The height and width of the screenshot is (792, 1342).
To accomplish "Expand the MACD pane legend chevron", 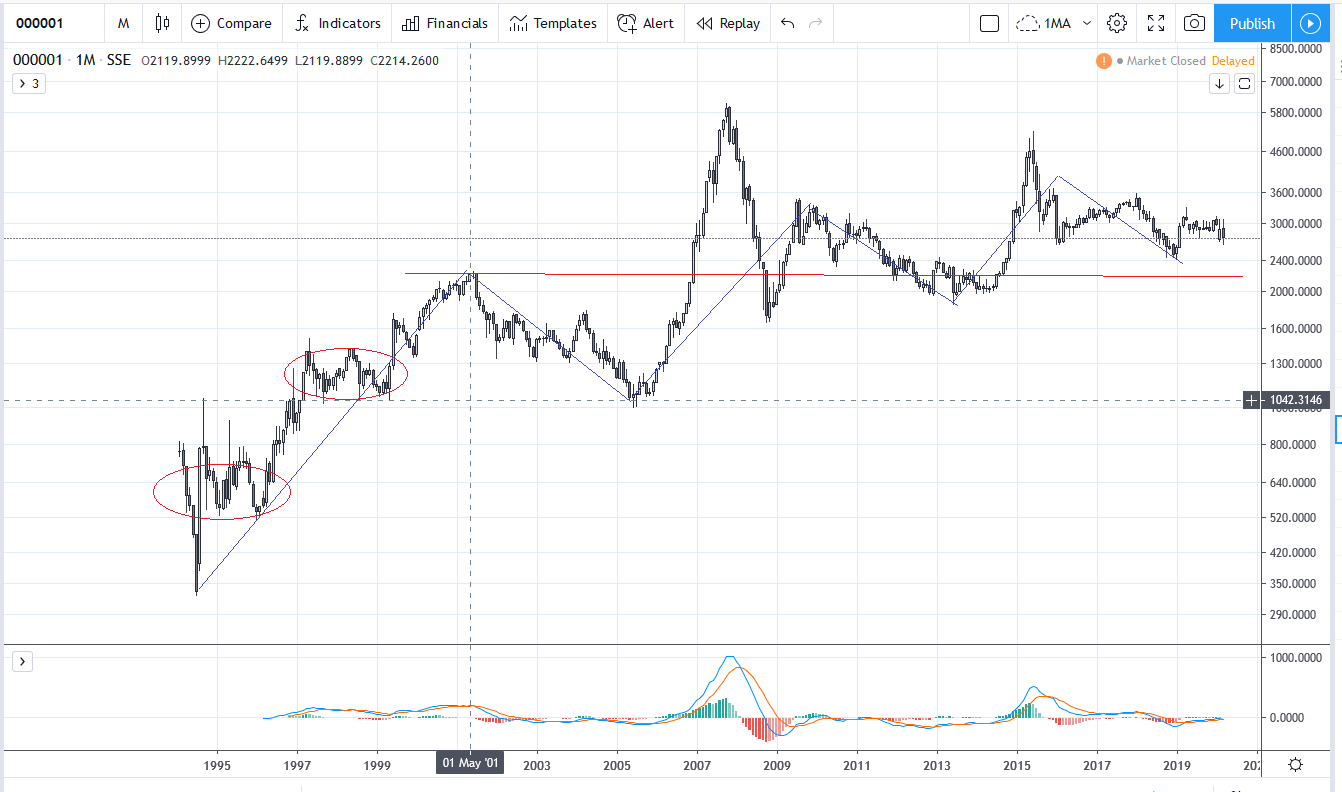I will (23, 661).
